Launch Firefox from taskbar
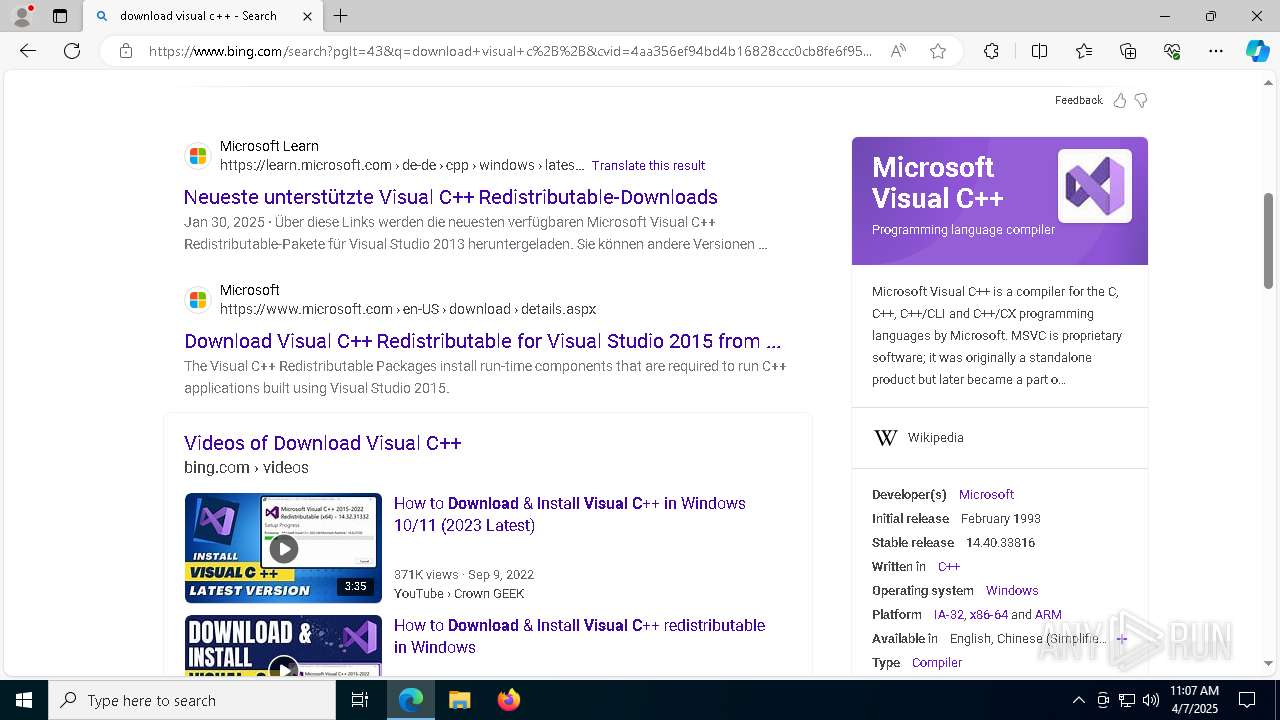This screenshot has width=1280, height=720. (x=508, y=700)
